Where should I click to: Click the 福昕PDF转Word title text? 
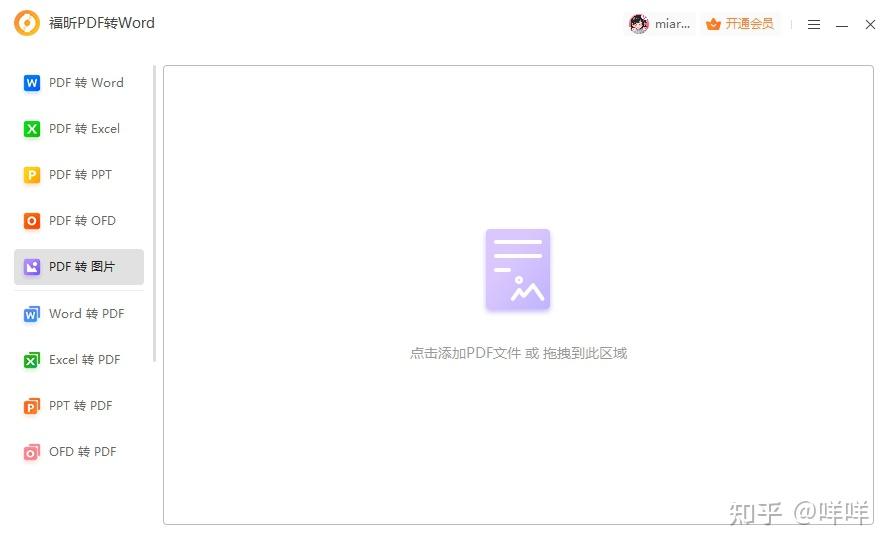pos(102,23)
